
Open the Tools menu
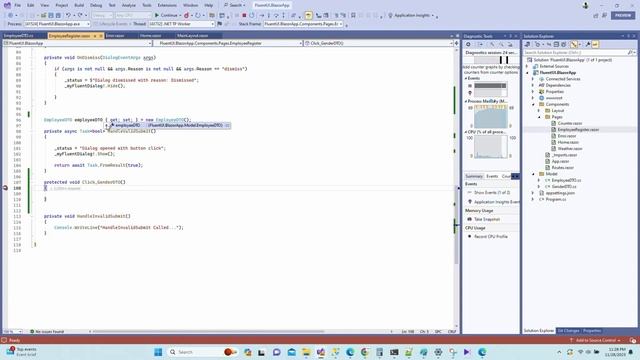pyautogui.click(x=147, y=5)
